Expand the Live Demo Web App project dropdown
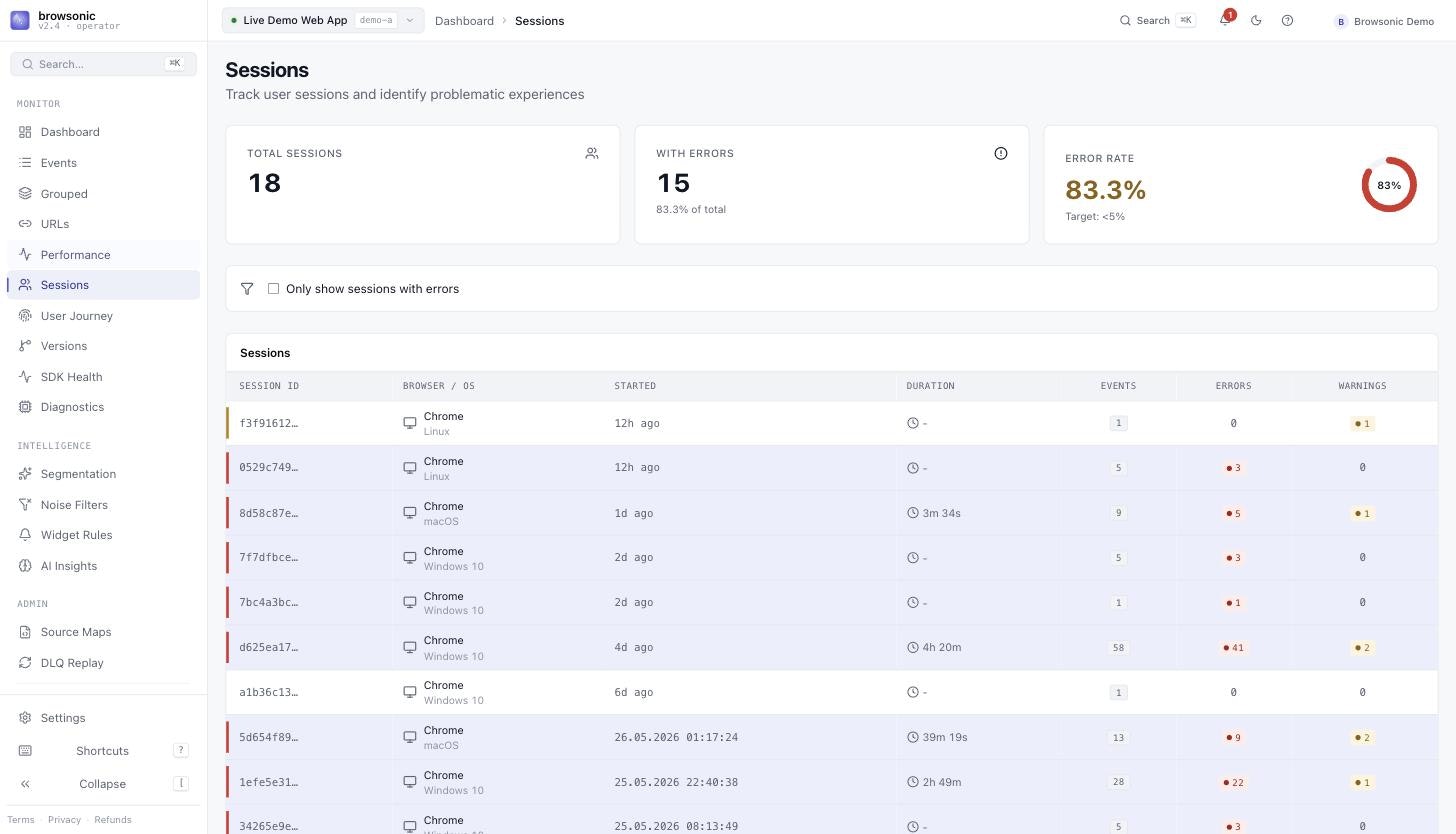 coord(322,20)
